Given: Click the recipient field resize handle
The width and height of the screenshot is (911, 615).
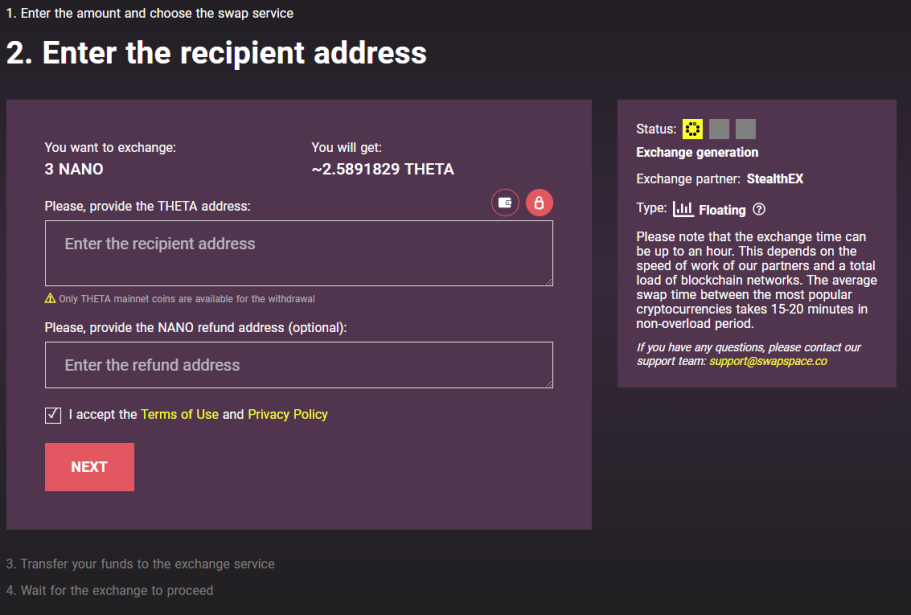Looking at the screenshot, I should 548,281.
